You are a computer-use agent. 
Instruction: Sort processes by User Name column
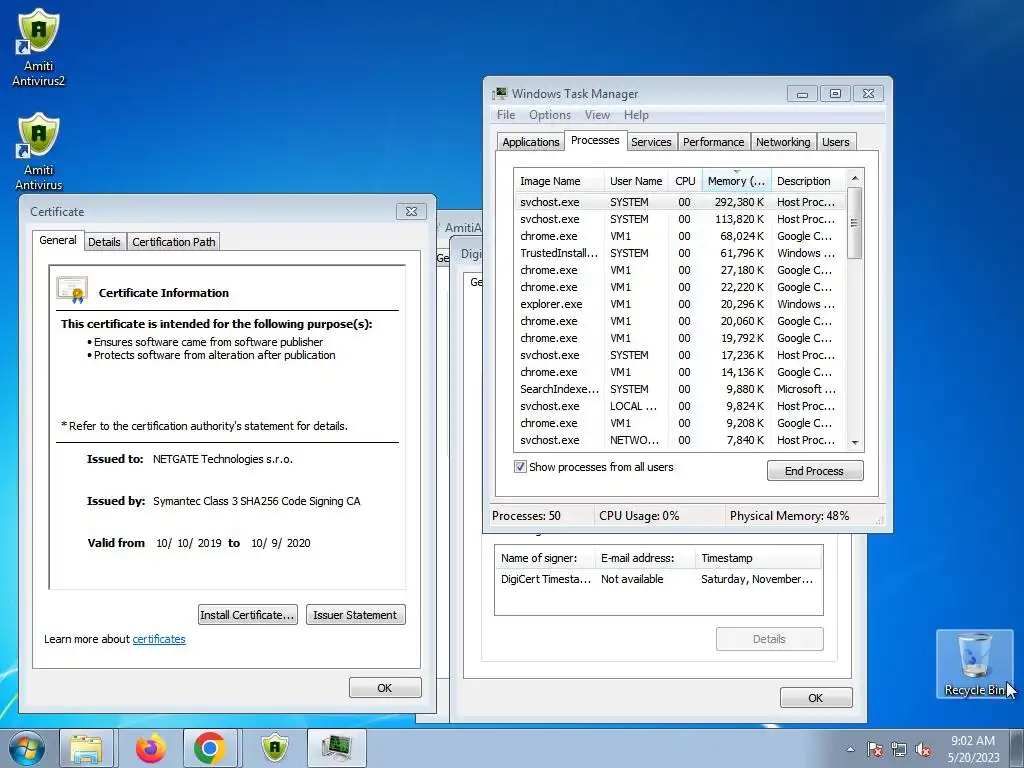point(635,181)
